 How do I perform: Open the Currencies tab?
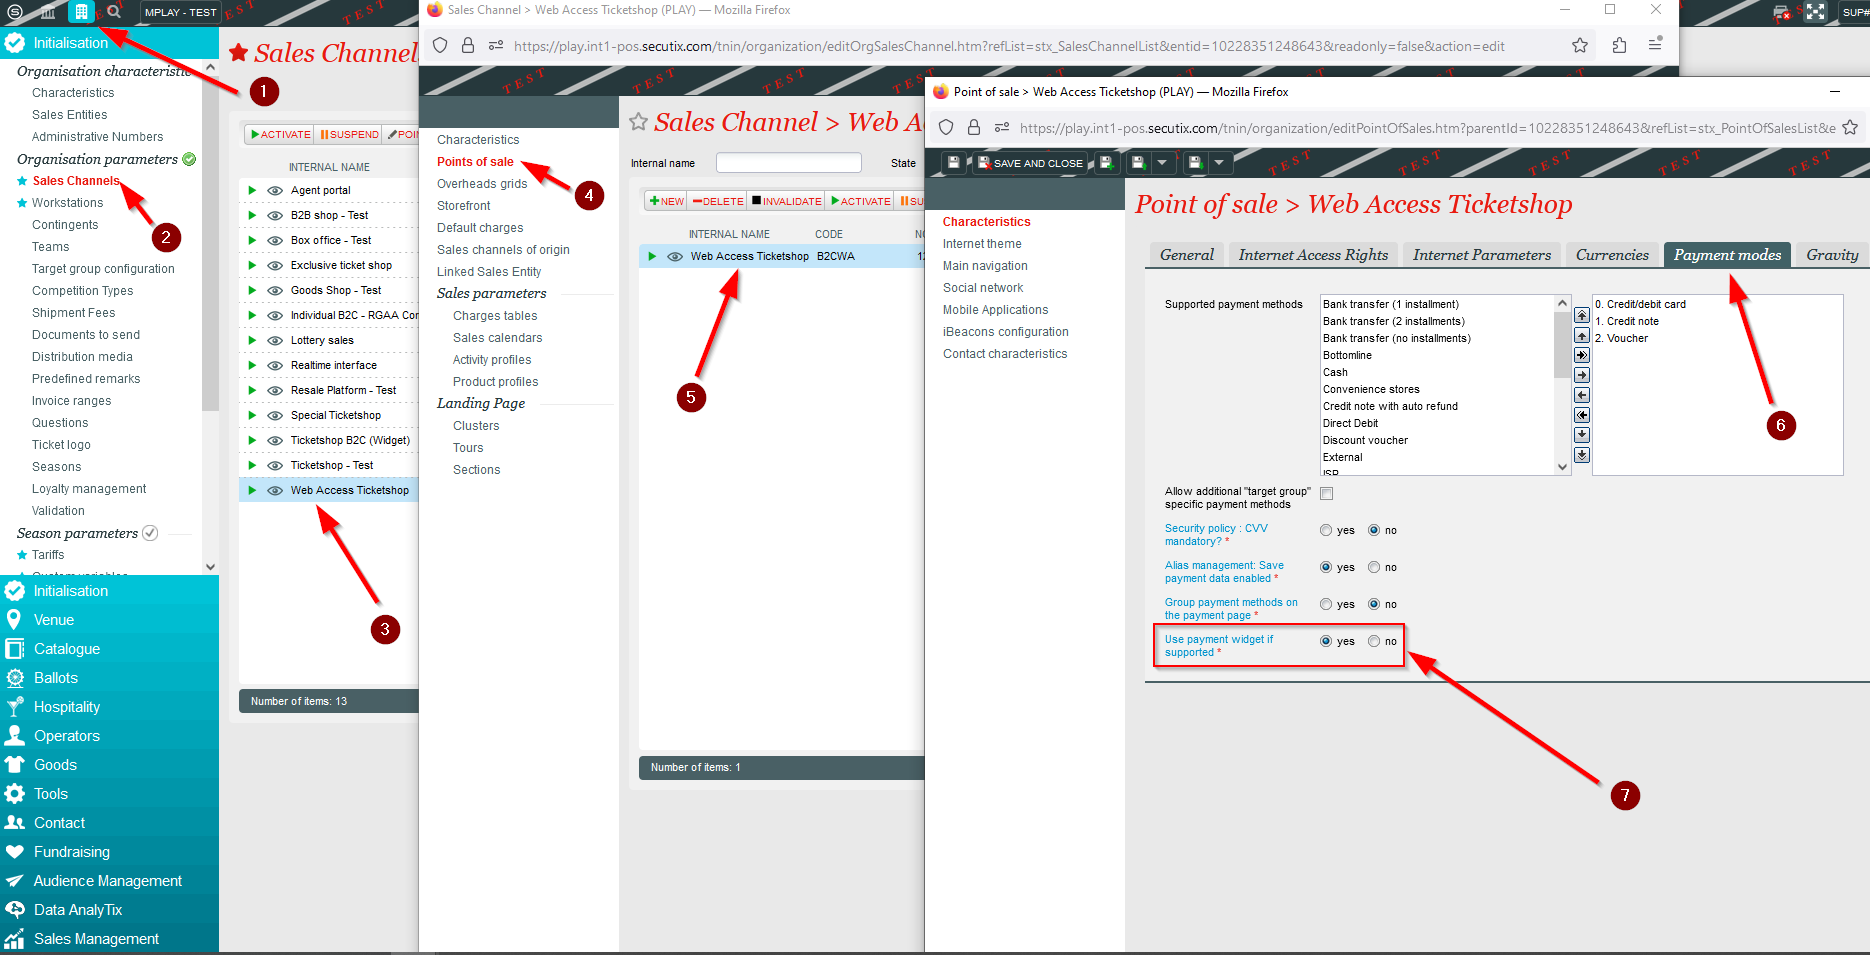(1612, 255)
